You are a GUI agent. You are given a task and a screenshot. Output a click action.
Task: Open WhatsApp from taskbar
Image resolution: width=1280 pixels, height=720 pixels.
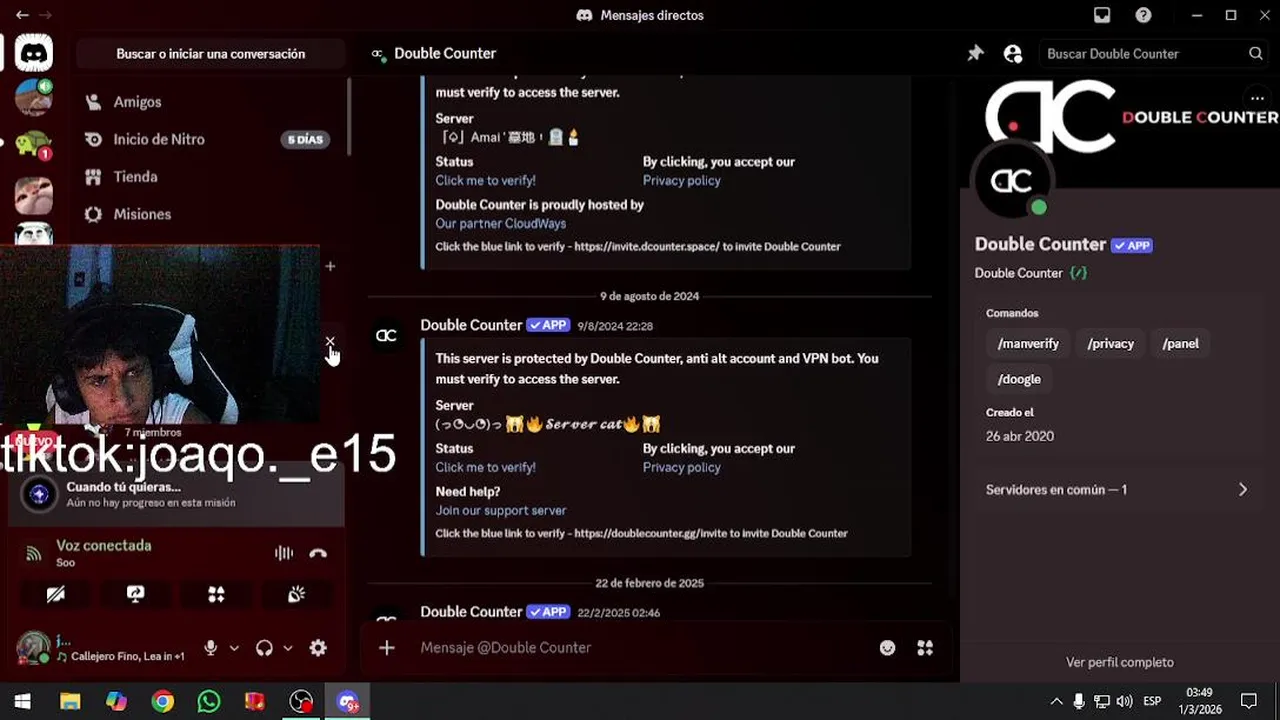208,702
